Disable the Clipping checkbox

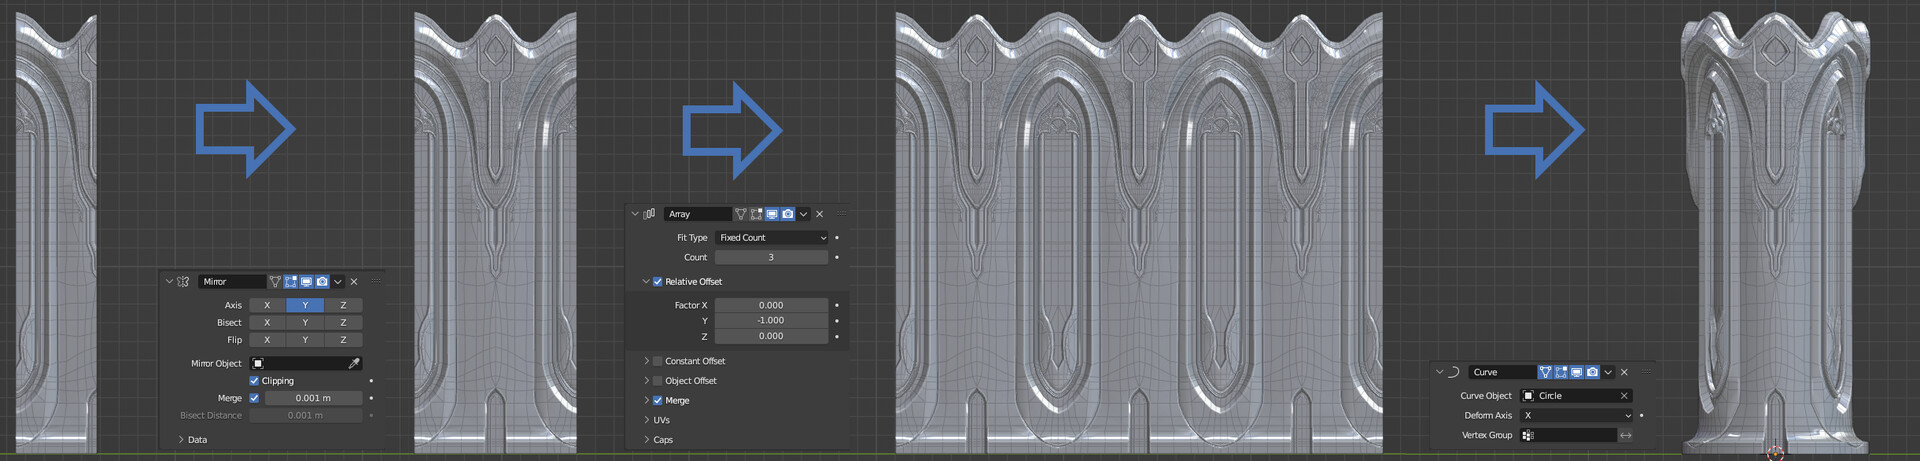click(254, 381)
